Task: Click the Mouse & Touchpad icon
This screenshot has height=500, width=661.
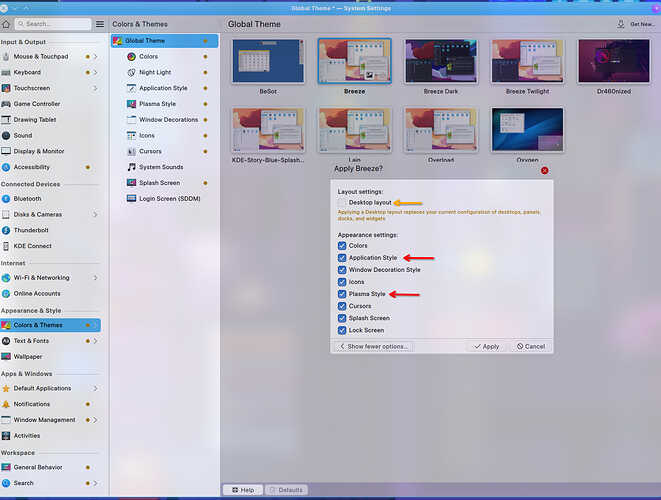Action: pos(6,56)
